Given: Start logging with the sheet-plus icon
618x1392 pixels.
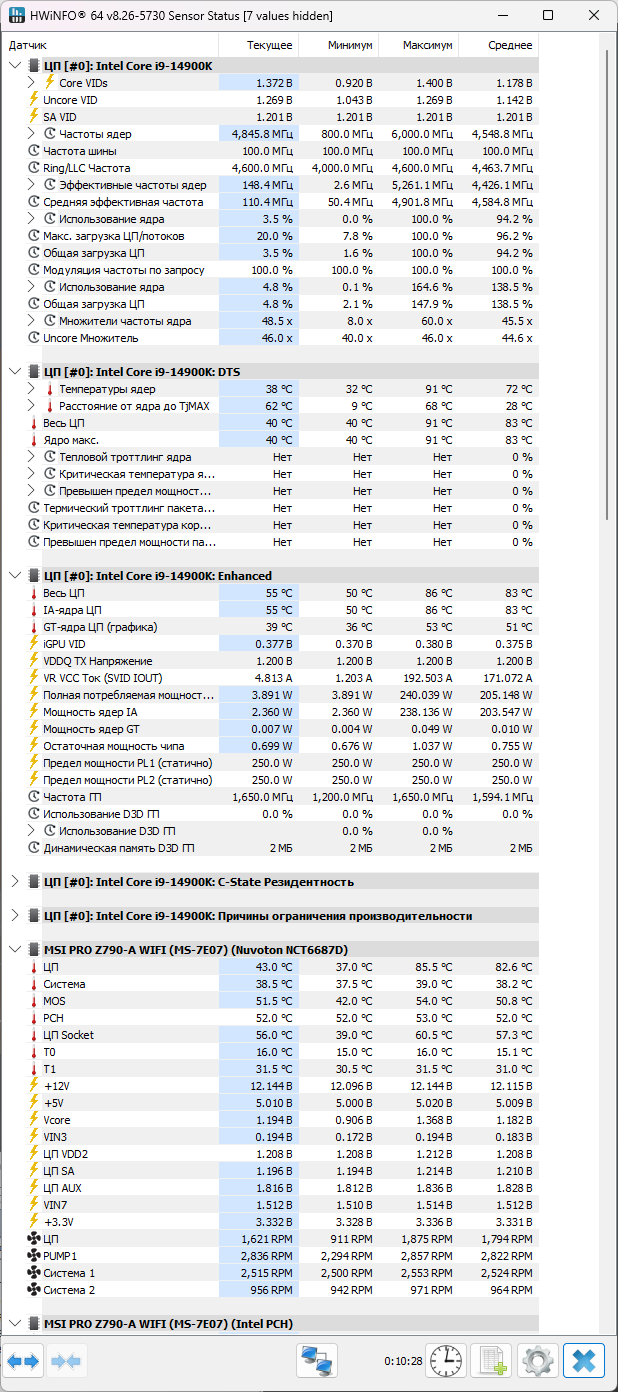Looking at the screenshot, I should point(491,1361).
